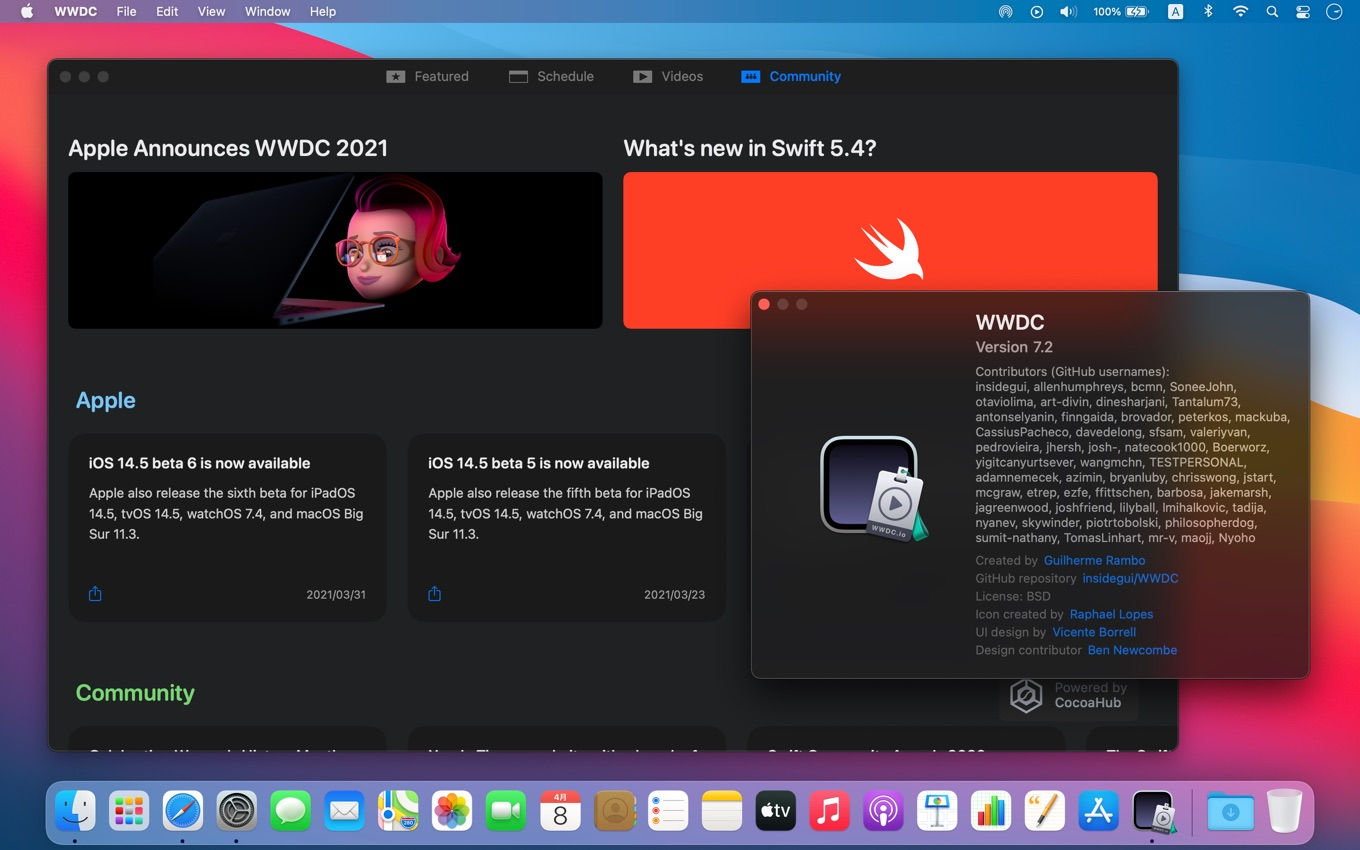The width and height of the screenshot is (1360, 850).
Task: Open the Help menu
Action: pos(323,11)
